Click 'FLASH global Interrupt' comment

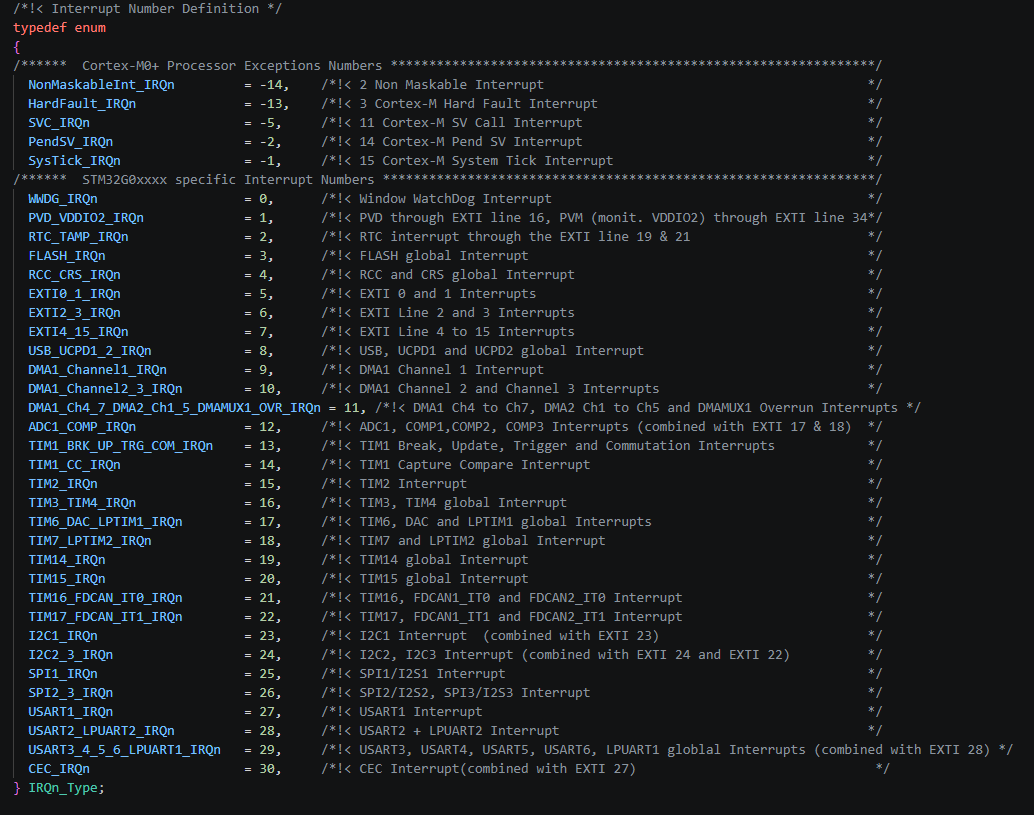click(444, 257)
